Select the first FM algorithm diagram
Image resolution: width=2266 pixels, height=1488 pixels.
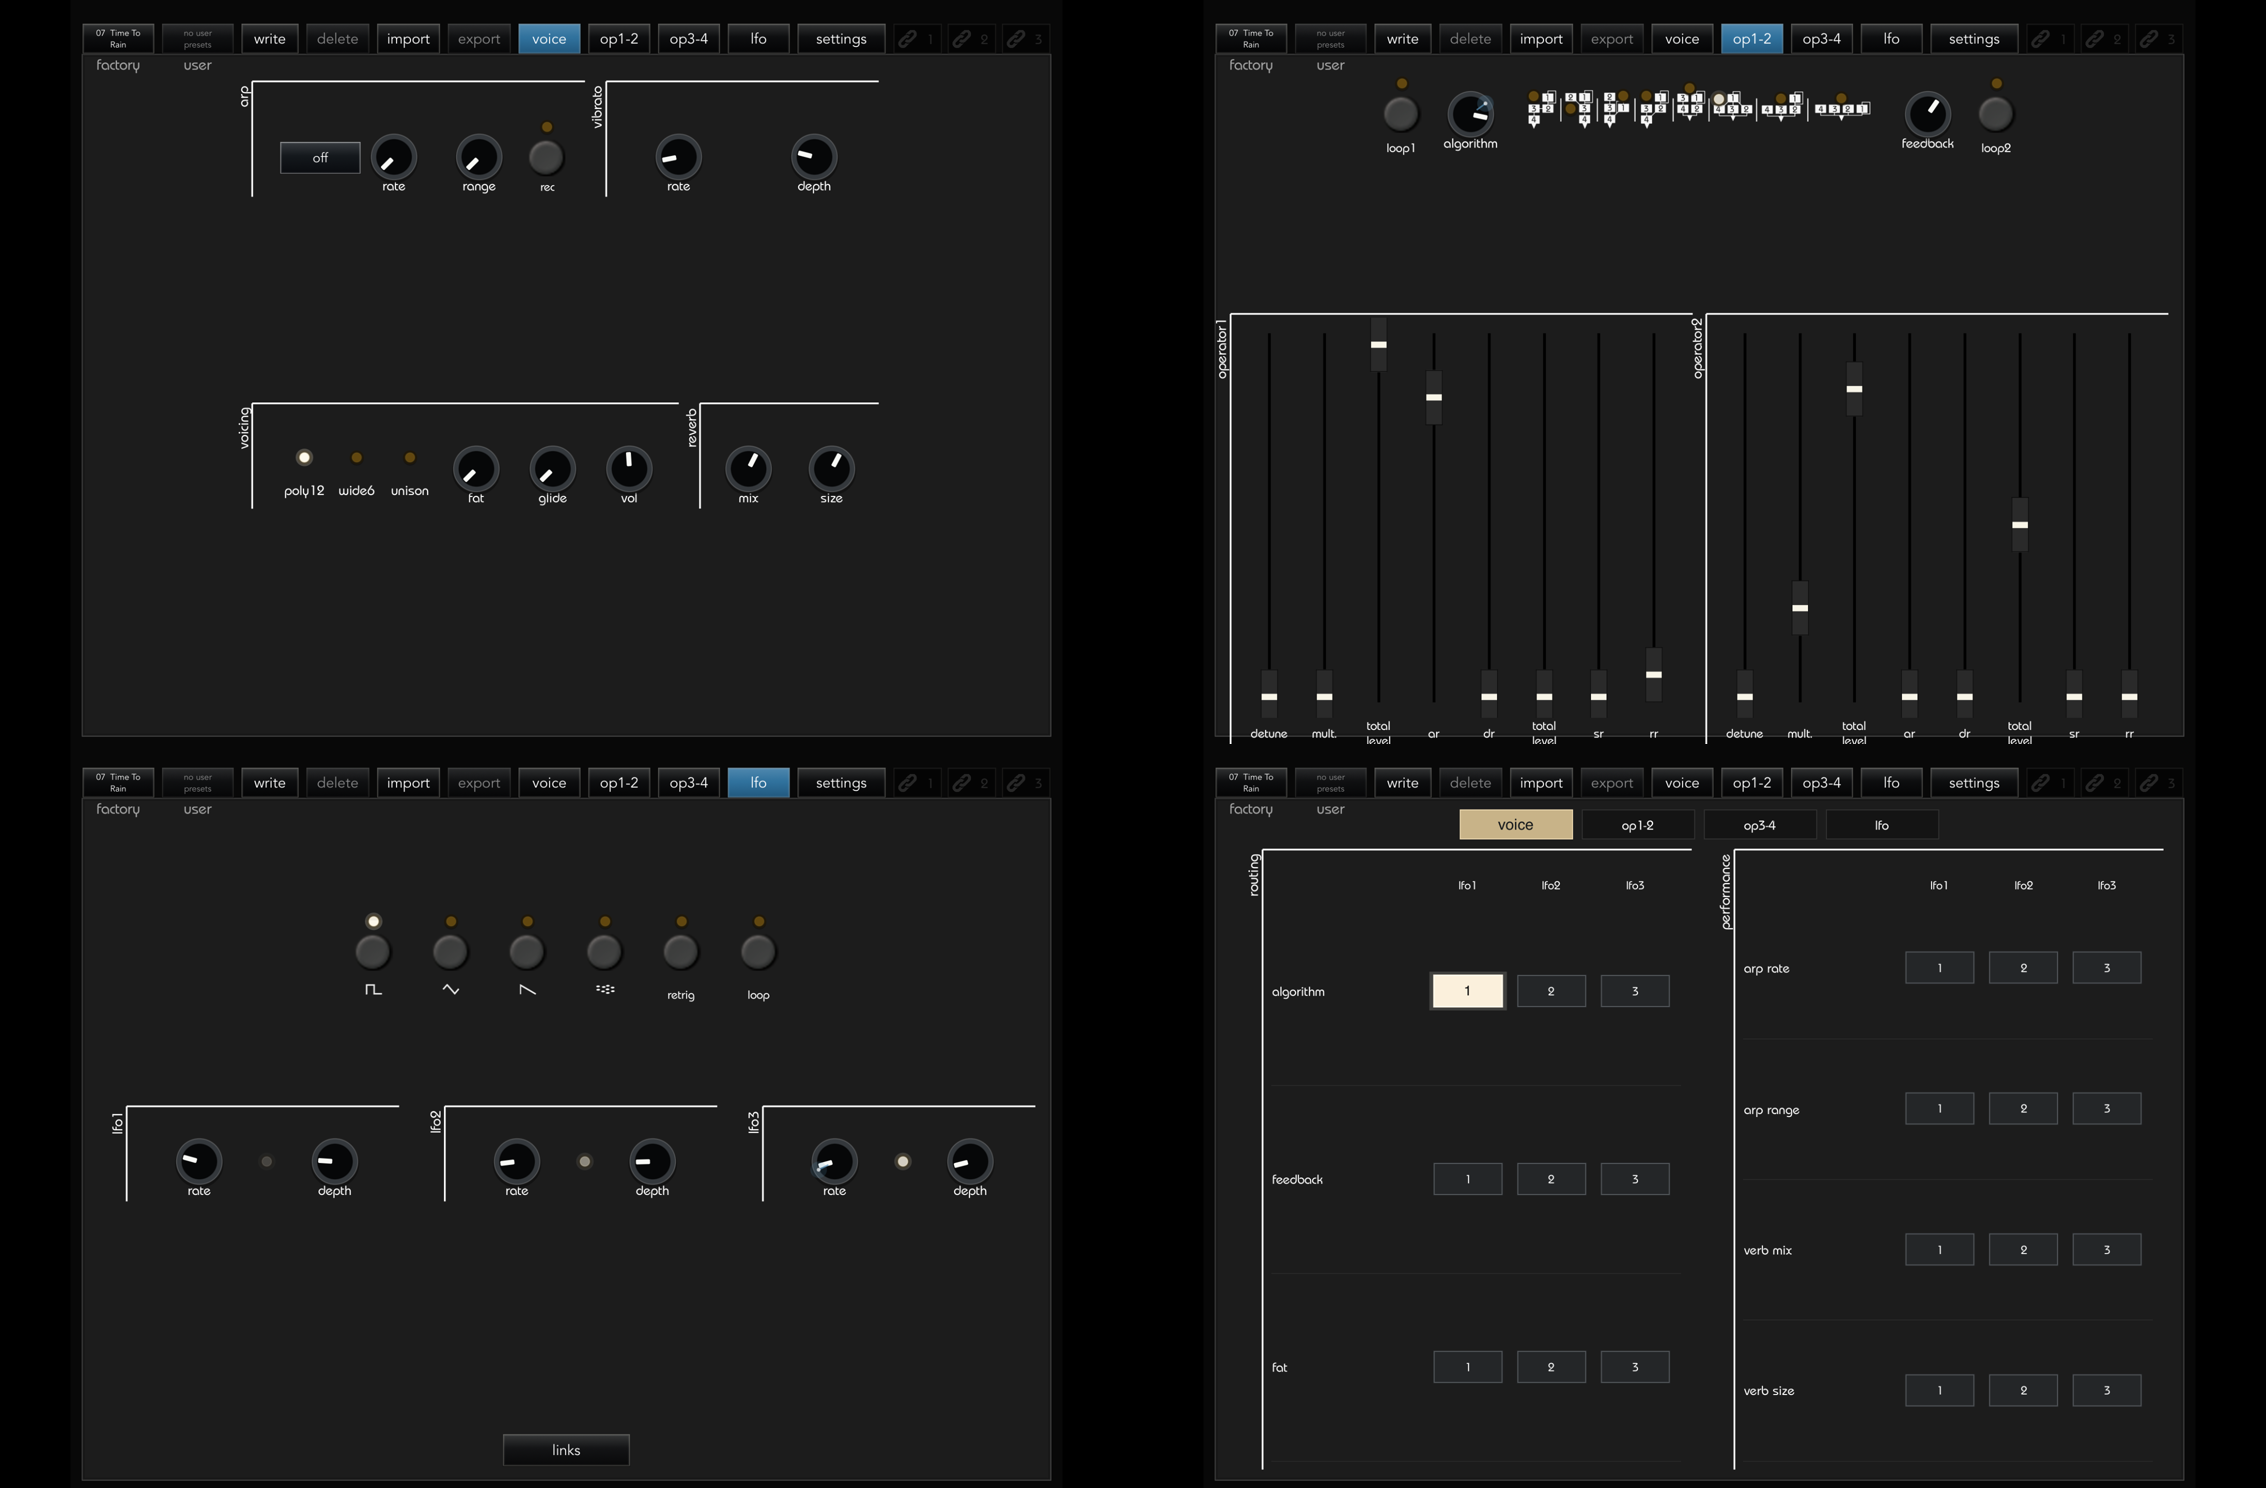coord(1541,108)
